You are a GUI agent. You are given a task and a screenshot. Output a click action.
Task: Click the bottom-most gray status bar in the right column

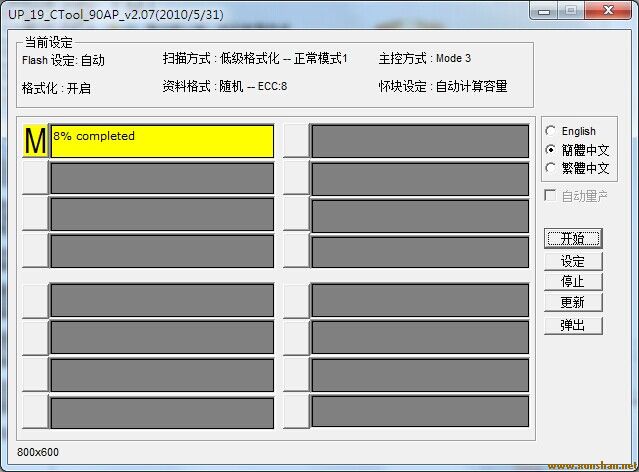[x=420, y=411]
